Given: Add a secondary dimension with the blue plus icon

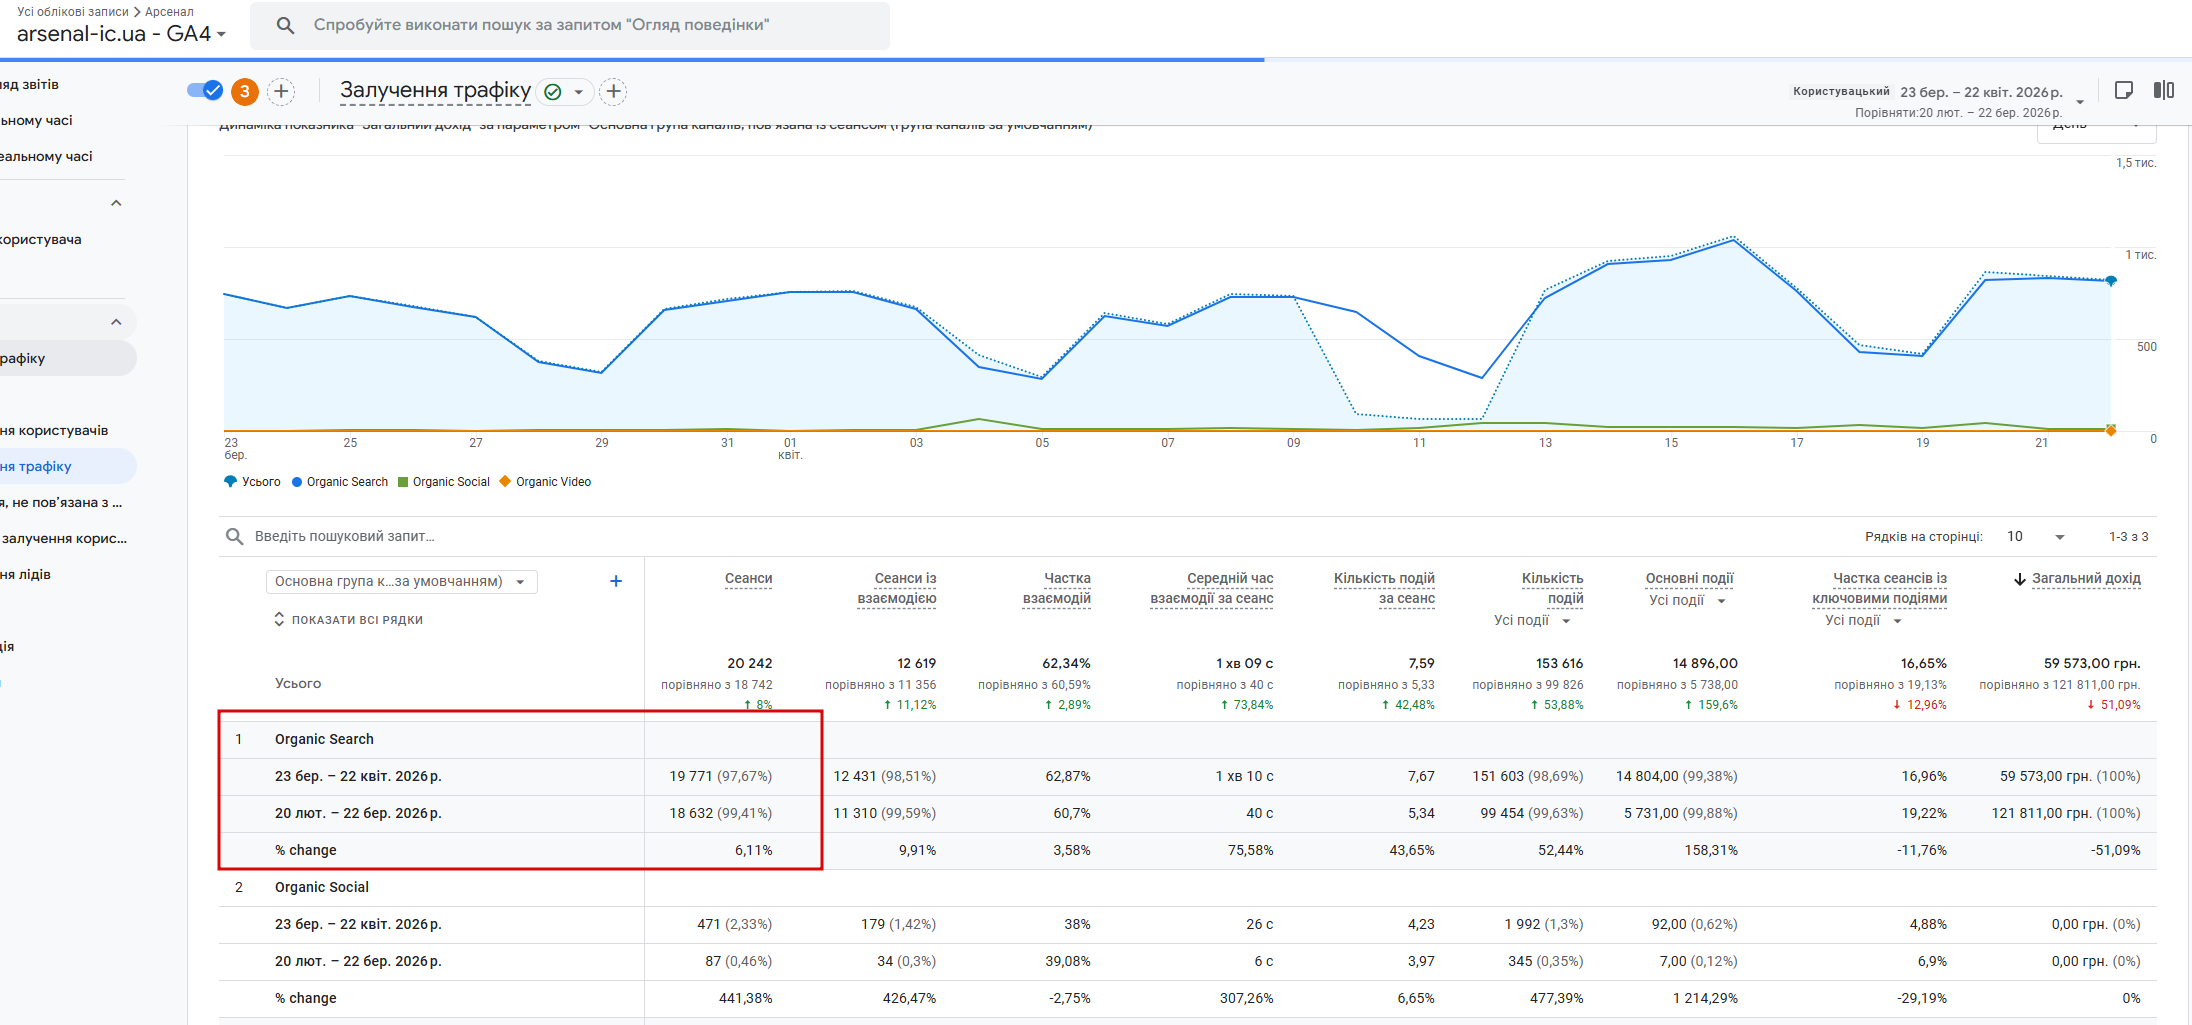Looking at the screenshot, I should pyautogui.click(x=616, y=581).
